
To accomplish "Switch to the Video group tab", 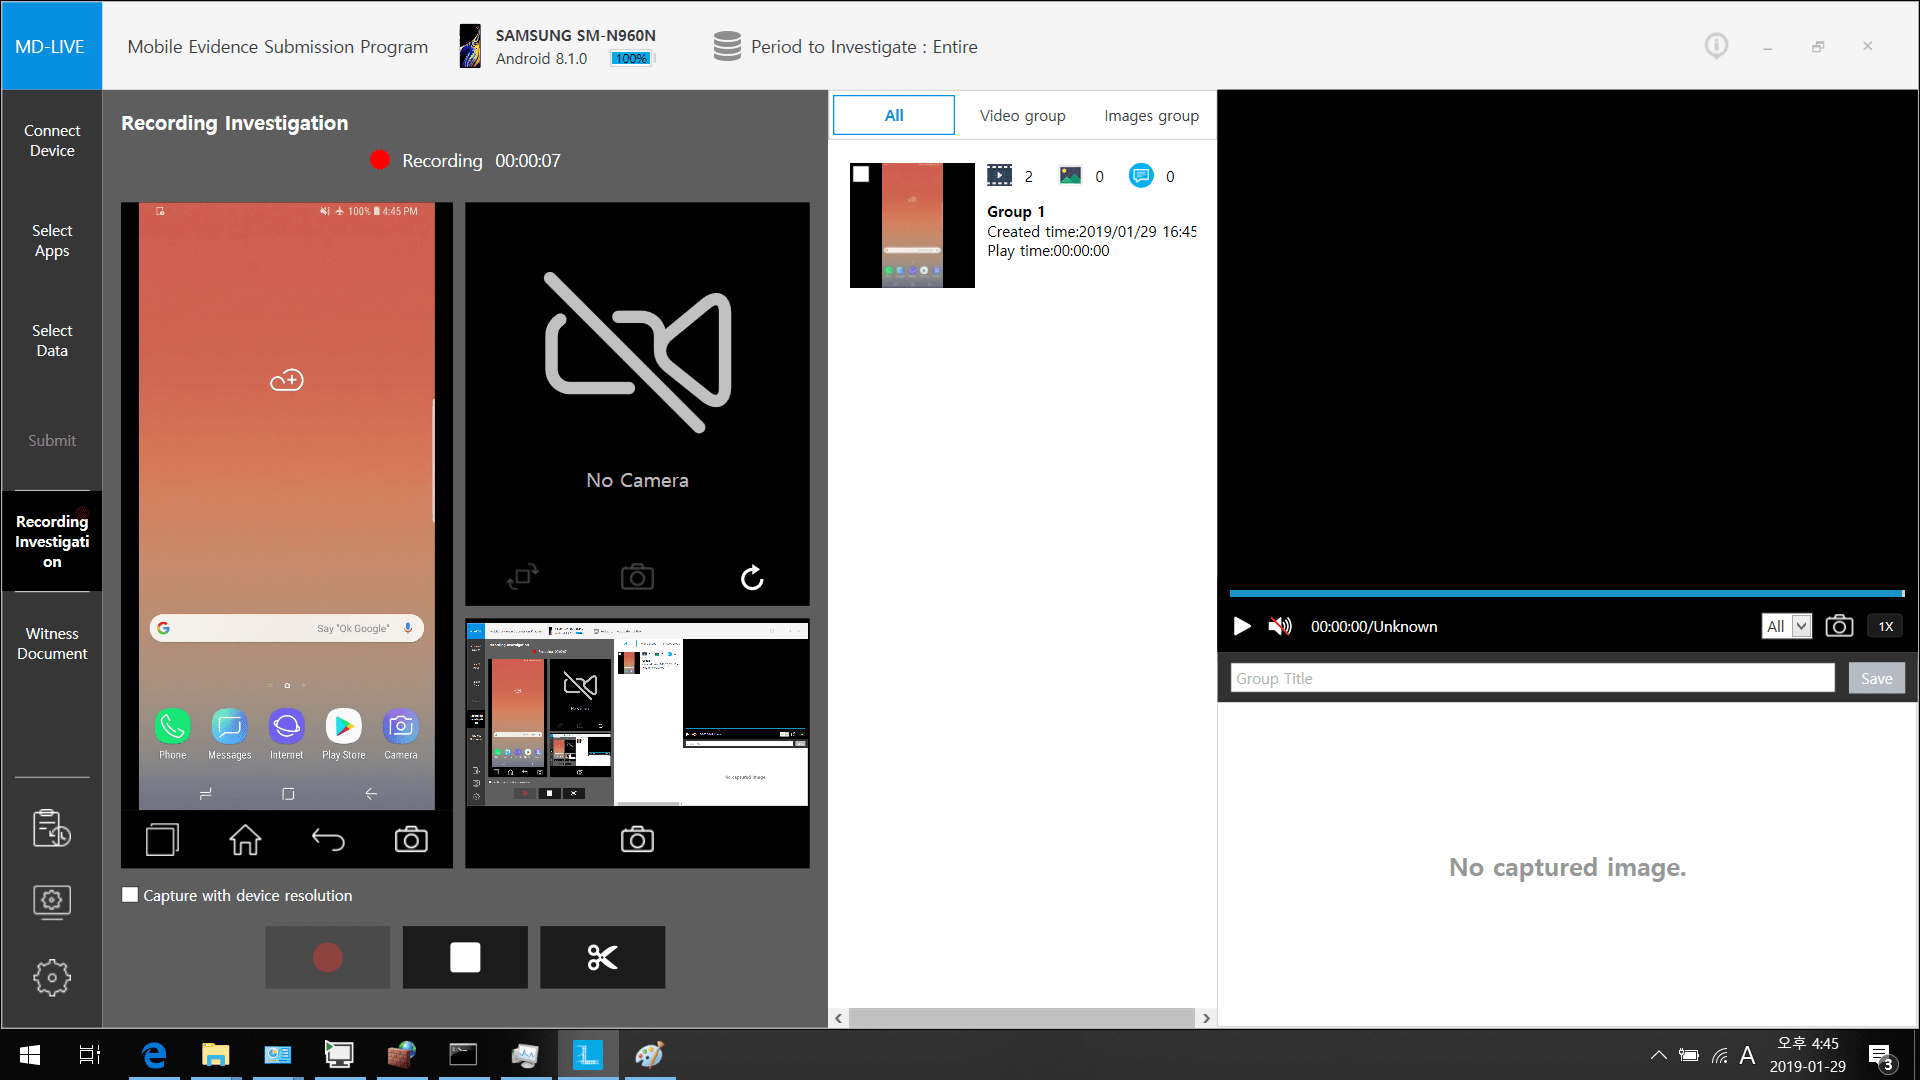I will tap(1022, 115).
